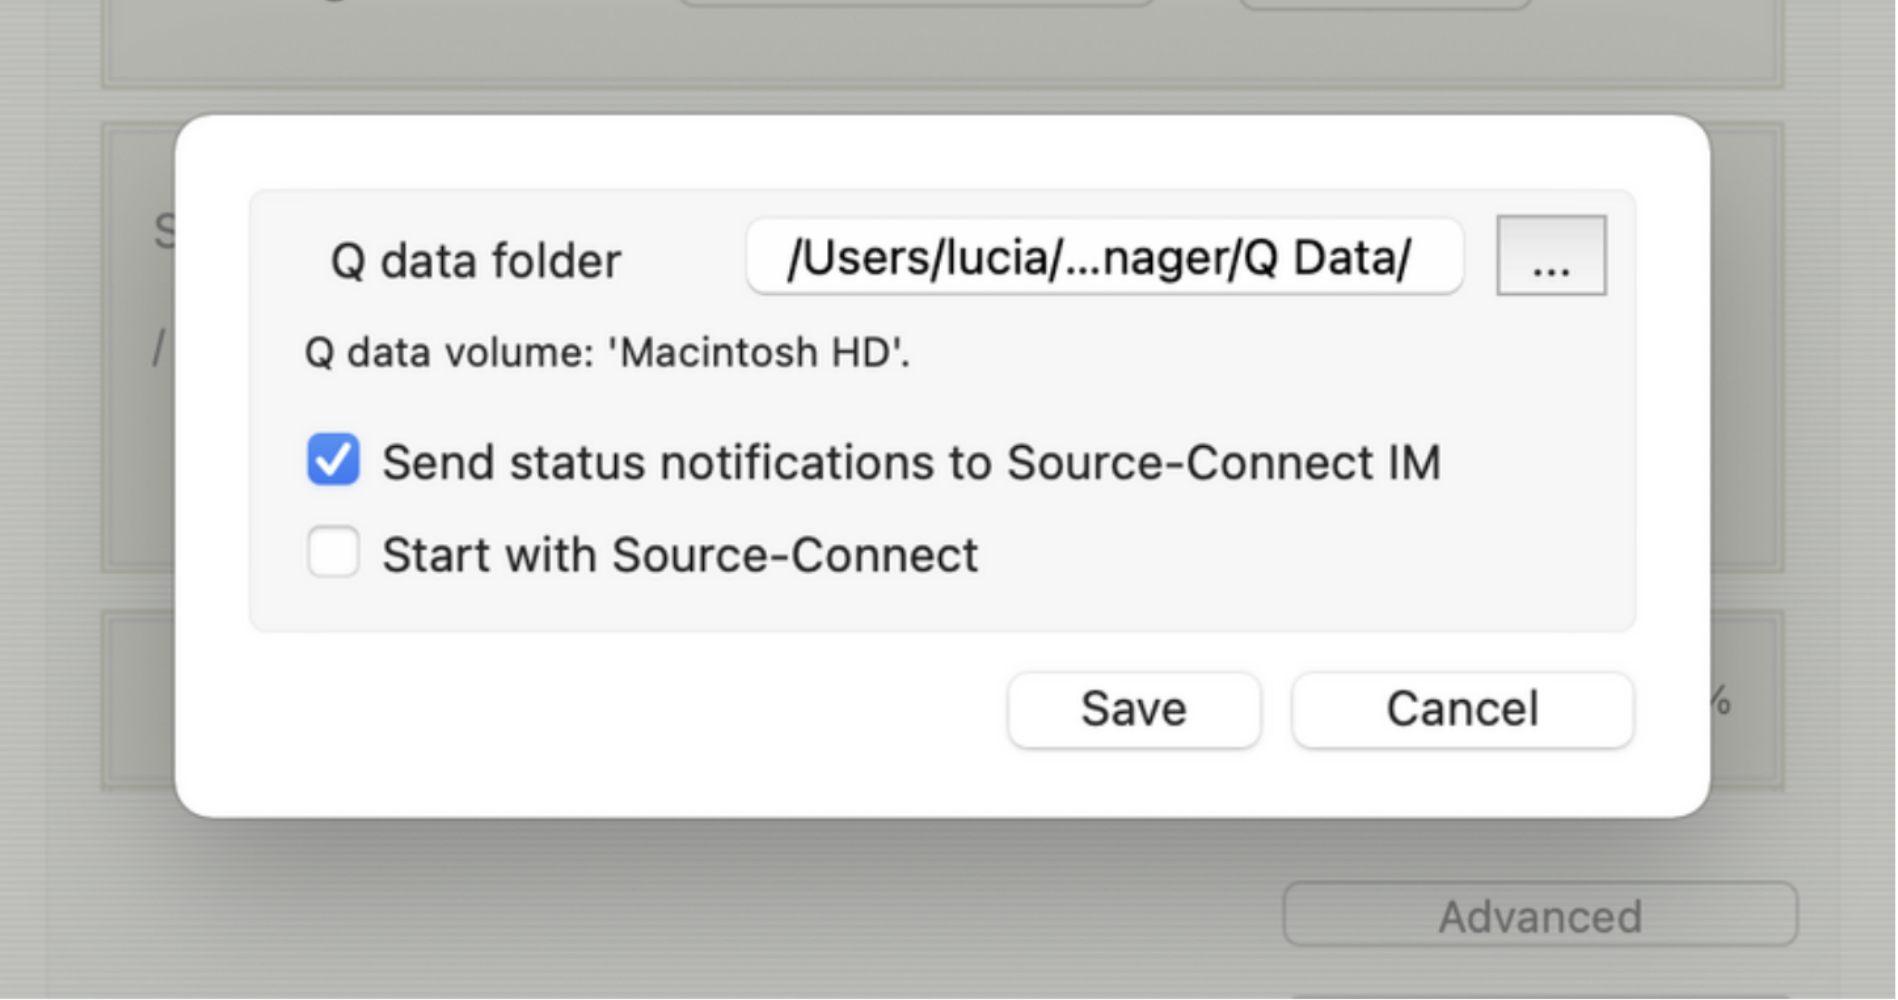This screenshot has height=1000, width=1898.
Task: Save the Q data settings
Action: pyautogui.click(x=1134, y=710)
